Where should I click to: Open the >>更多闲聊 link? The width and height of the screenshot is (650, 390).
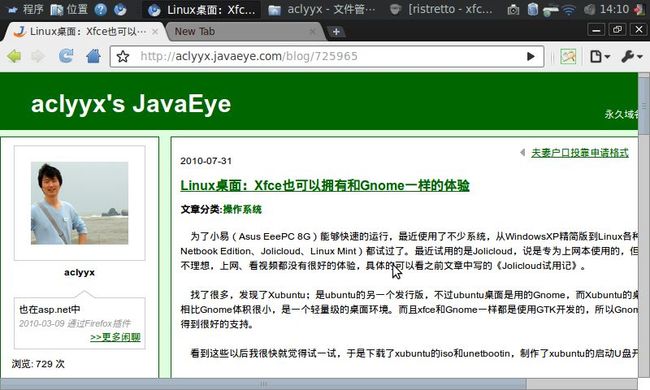(115, 337)
